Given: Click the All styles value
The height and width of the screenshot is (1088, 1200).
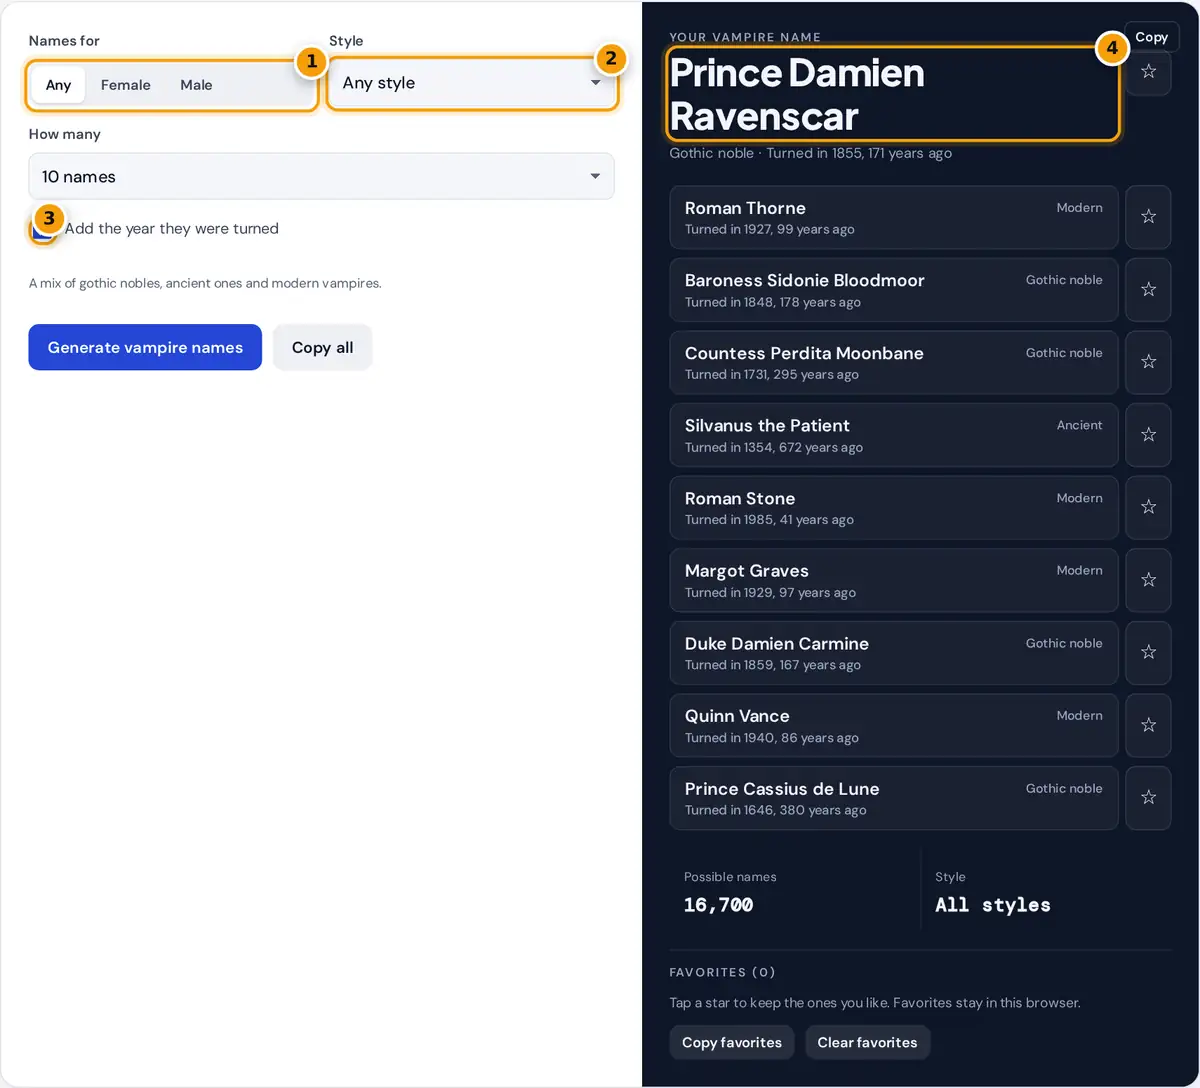Looking at the screenshot, I should [992, 905].
